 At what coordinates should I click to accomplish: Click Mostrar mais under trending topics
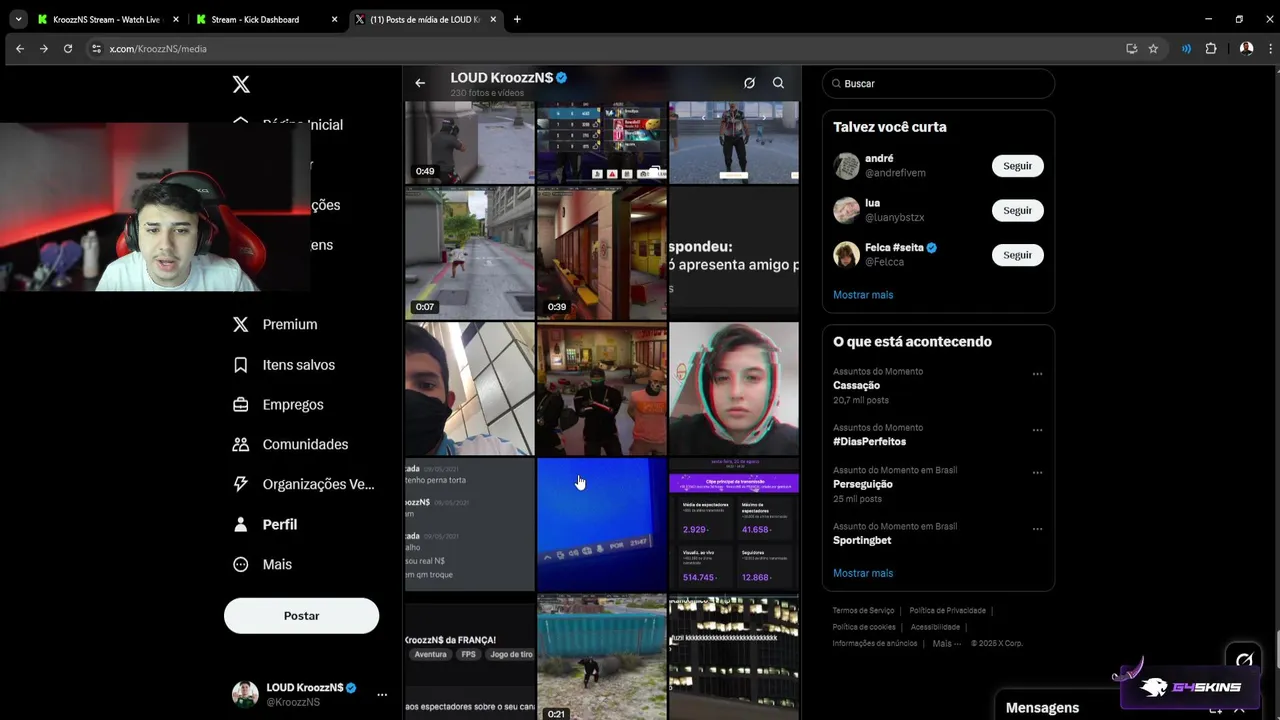coord(863,573)
